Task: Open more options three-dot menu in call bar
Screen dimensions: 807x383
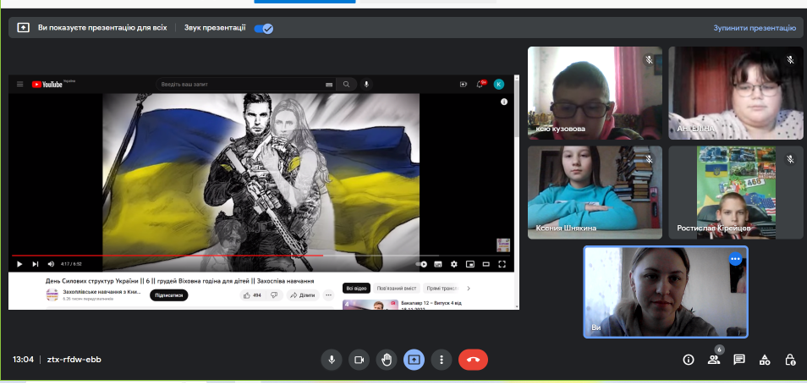Action: coord(441,360)
